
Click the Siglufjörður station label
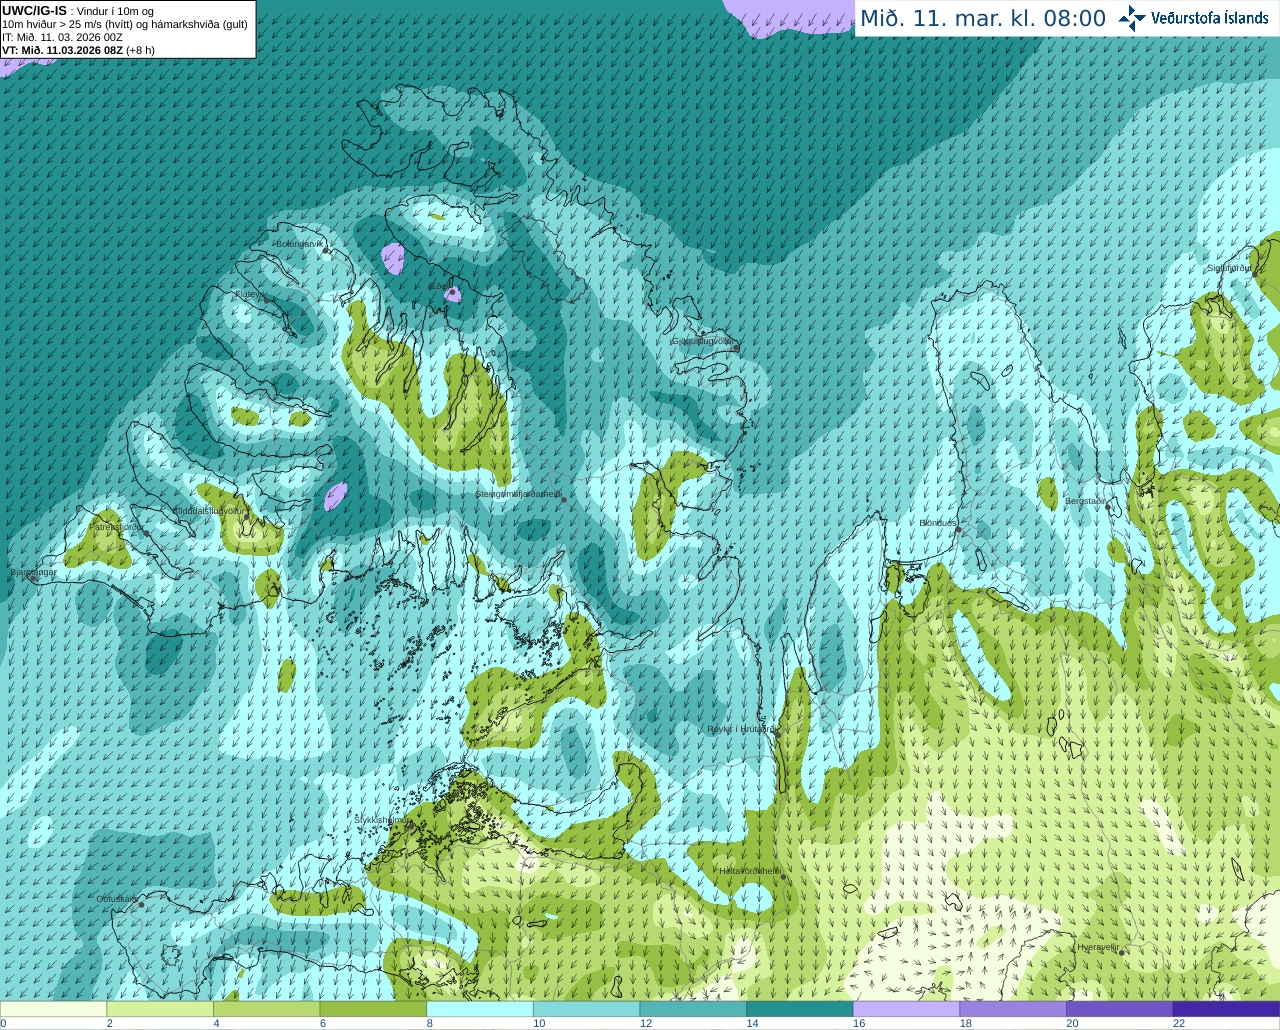[x=1229, y=268]
